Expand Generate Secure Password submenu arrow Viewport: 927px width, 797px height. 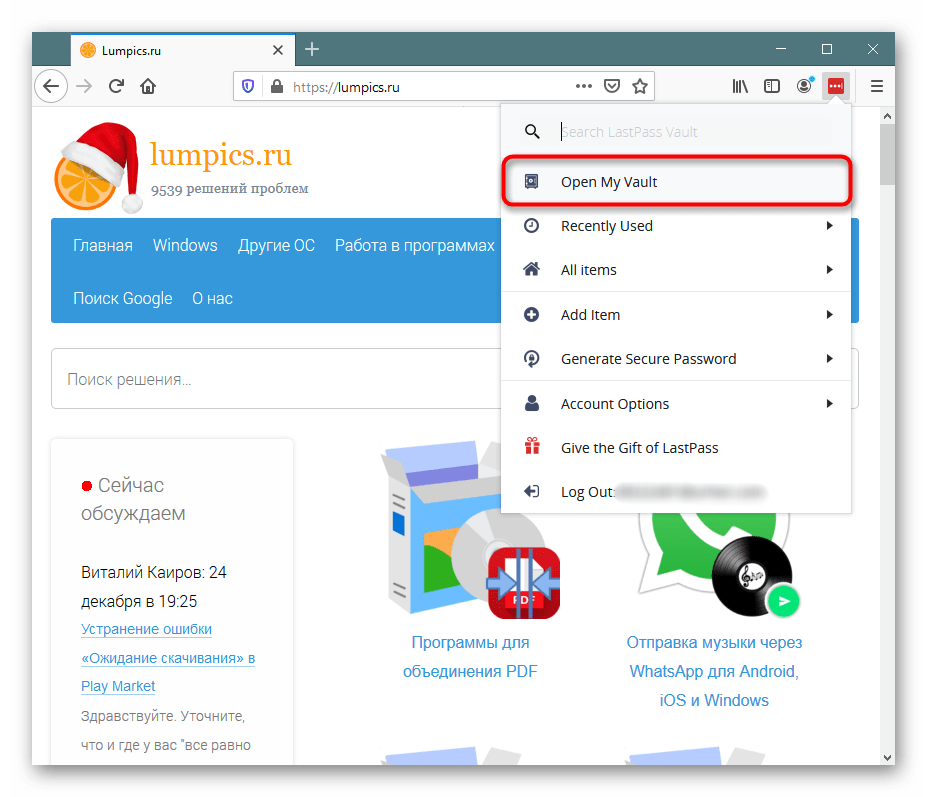(829, 358)
